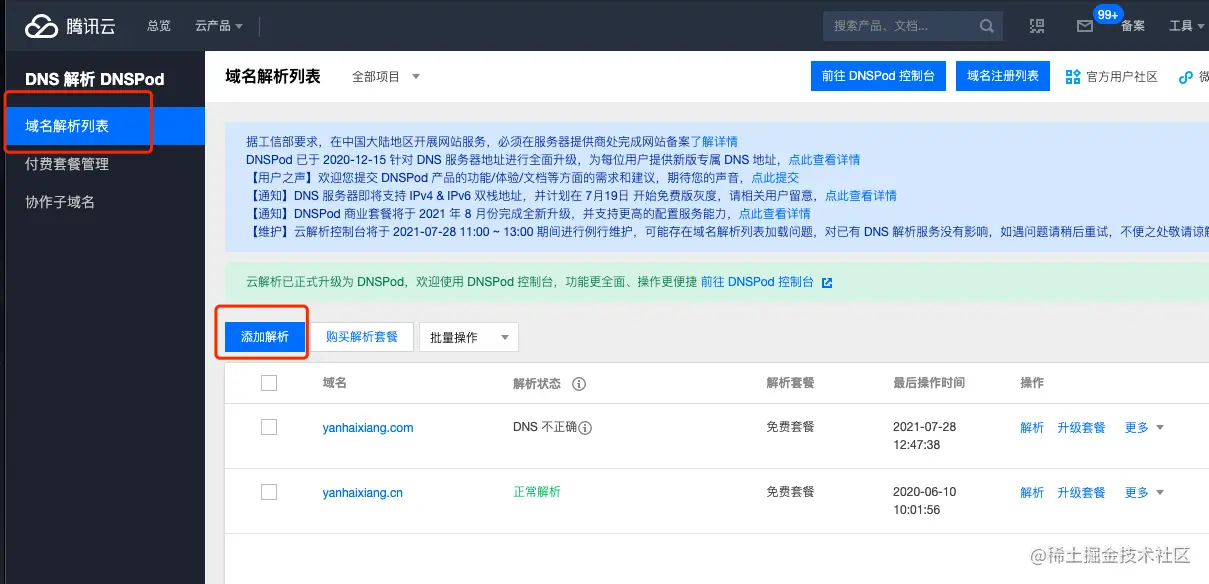Click 升级套餐 for yanhaixiang.com
Viewport: 1209px width, 584px height.
click(1081, 427)
